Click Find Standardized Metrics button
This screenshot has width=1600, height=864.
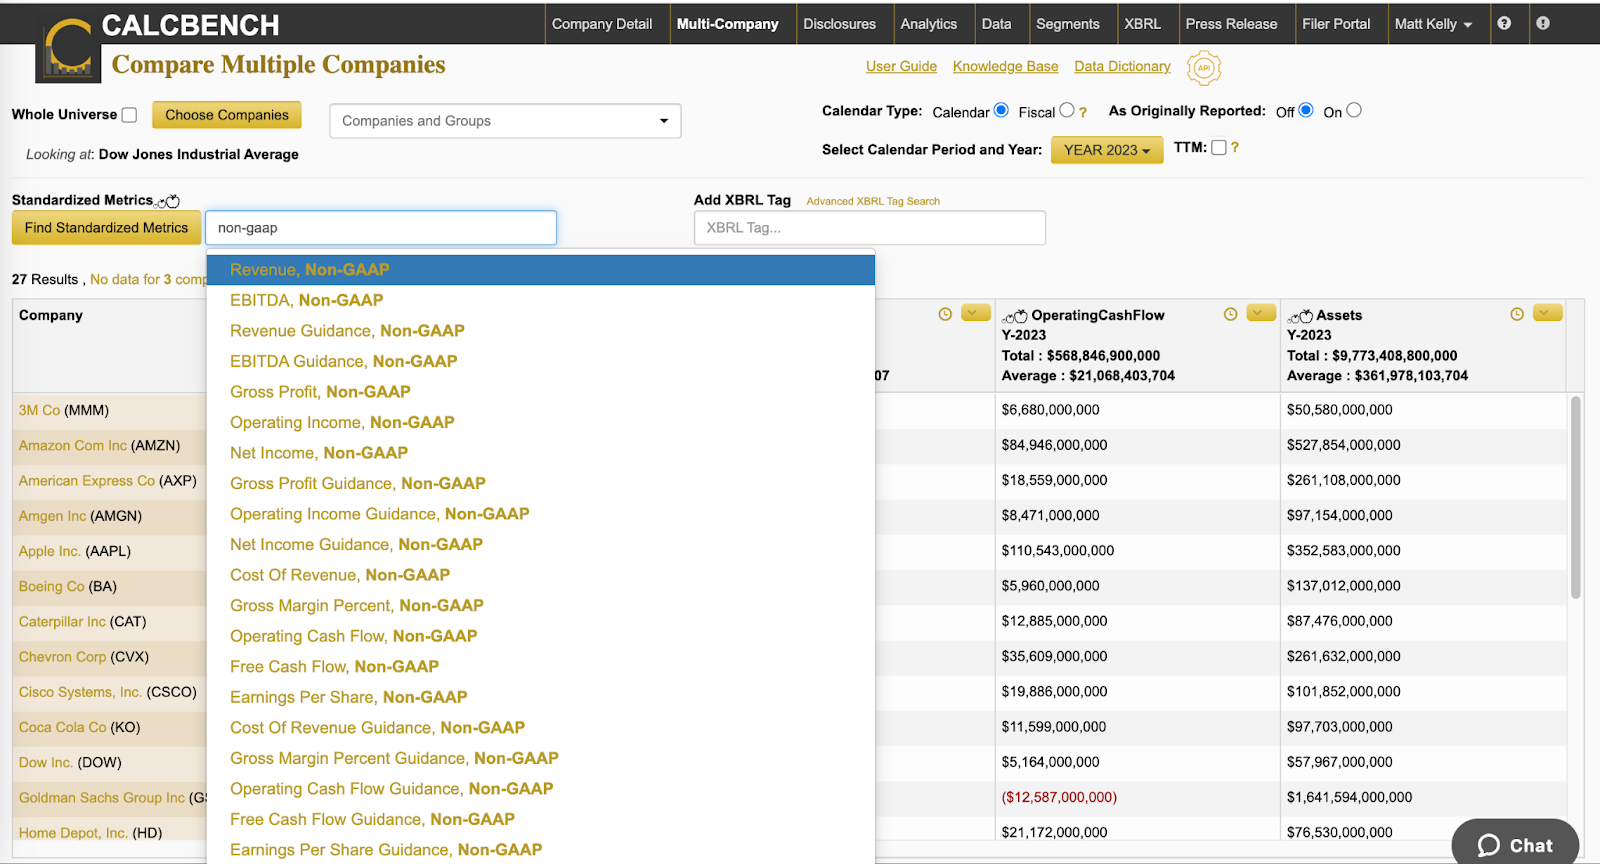(106, 228)
